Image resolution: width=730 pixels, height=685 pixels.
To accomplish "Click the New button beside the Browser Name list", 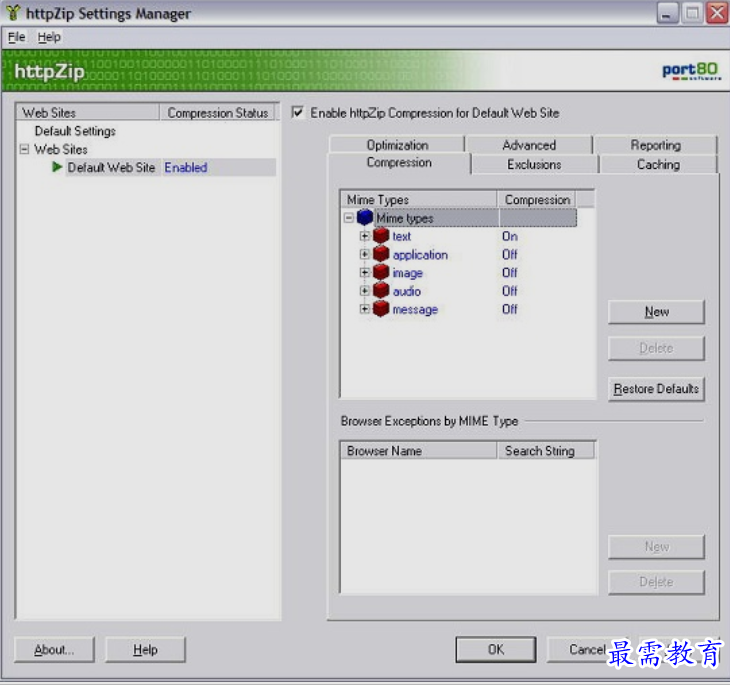I will [x=656, y=546].
